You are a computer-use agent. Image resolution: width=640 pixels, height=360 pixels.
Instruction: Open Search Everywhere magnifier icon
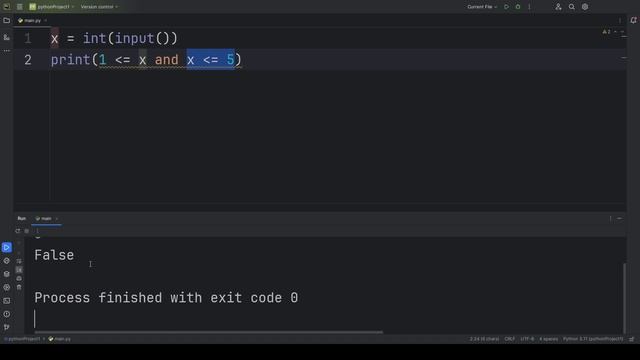(x=572, y=7)
